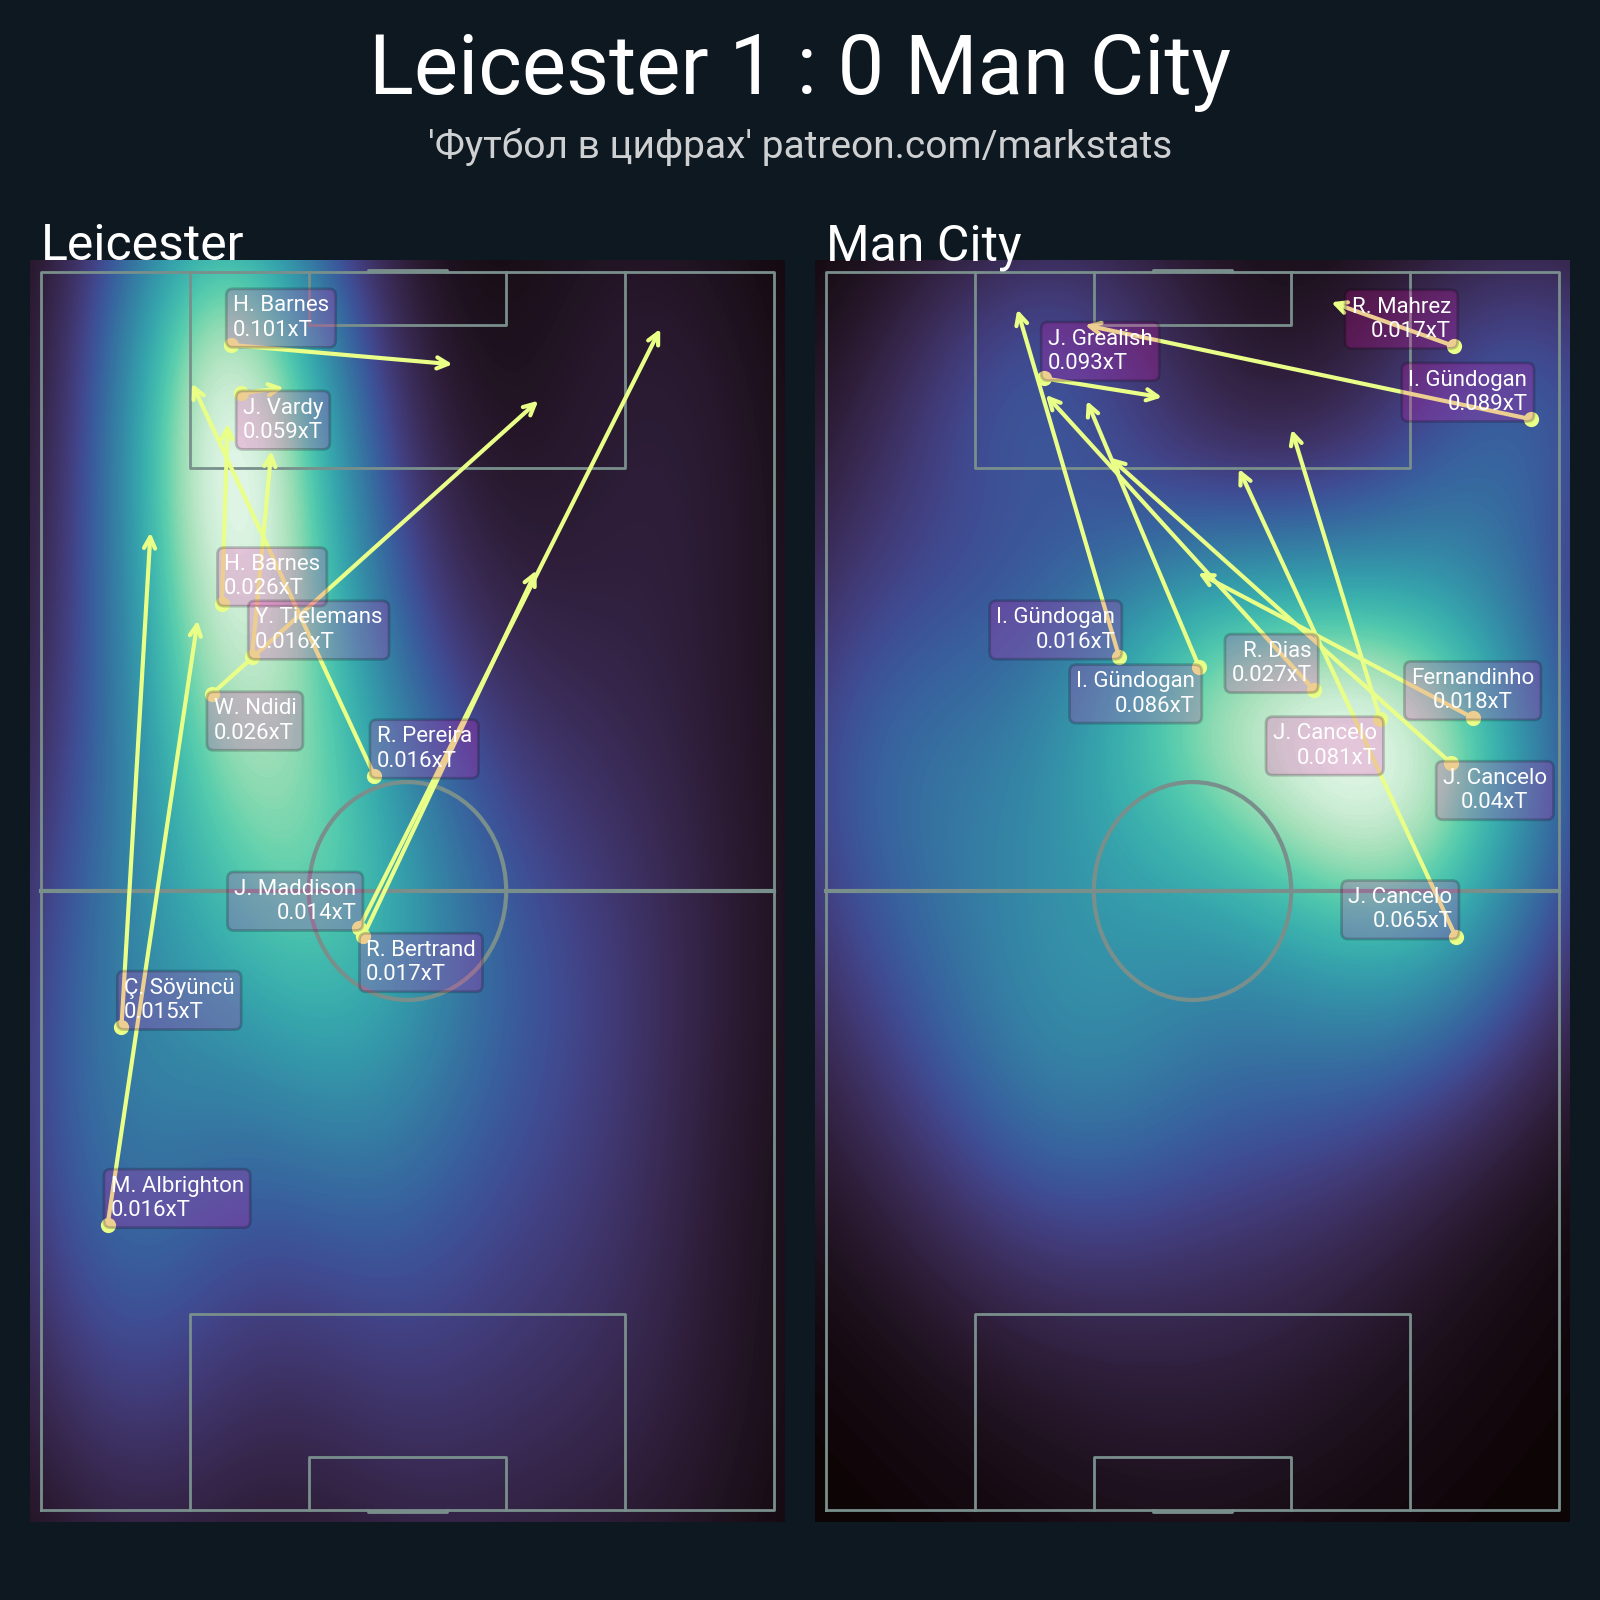This screenshot has width=1600, height=1600.
Task: Pick the I. Gündogan 0.089xT label
Action: (1467, 391)
